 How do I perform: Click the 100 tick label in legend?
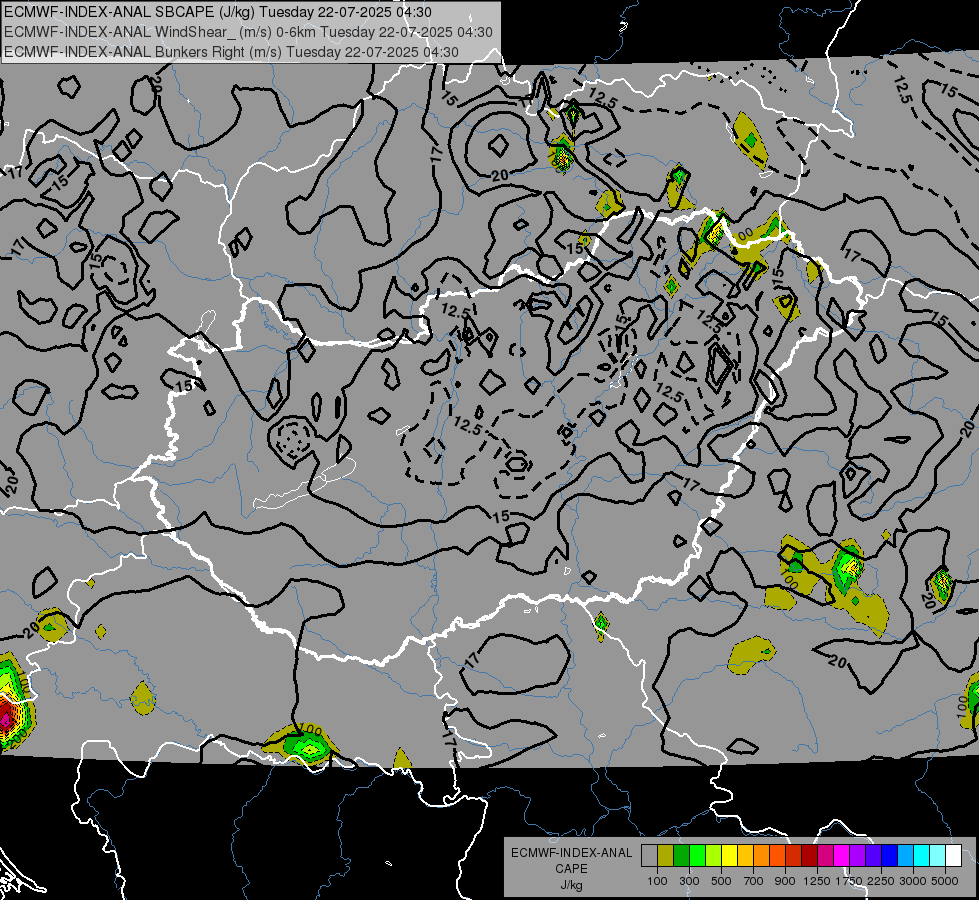click(657, 881)
